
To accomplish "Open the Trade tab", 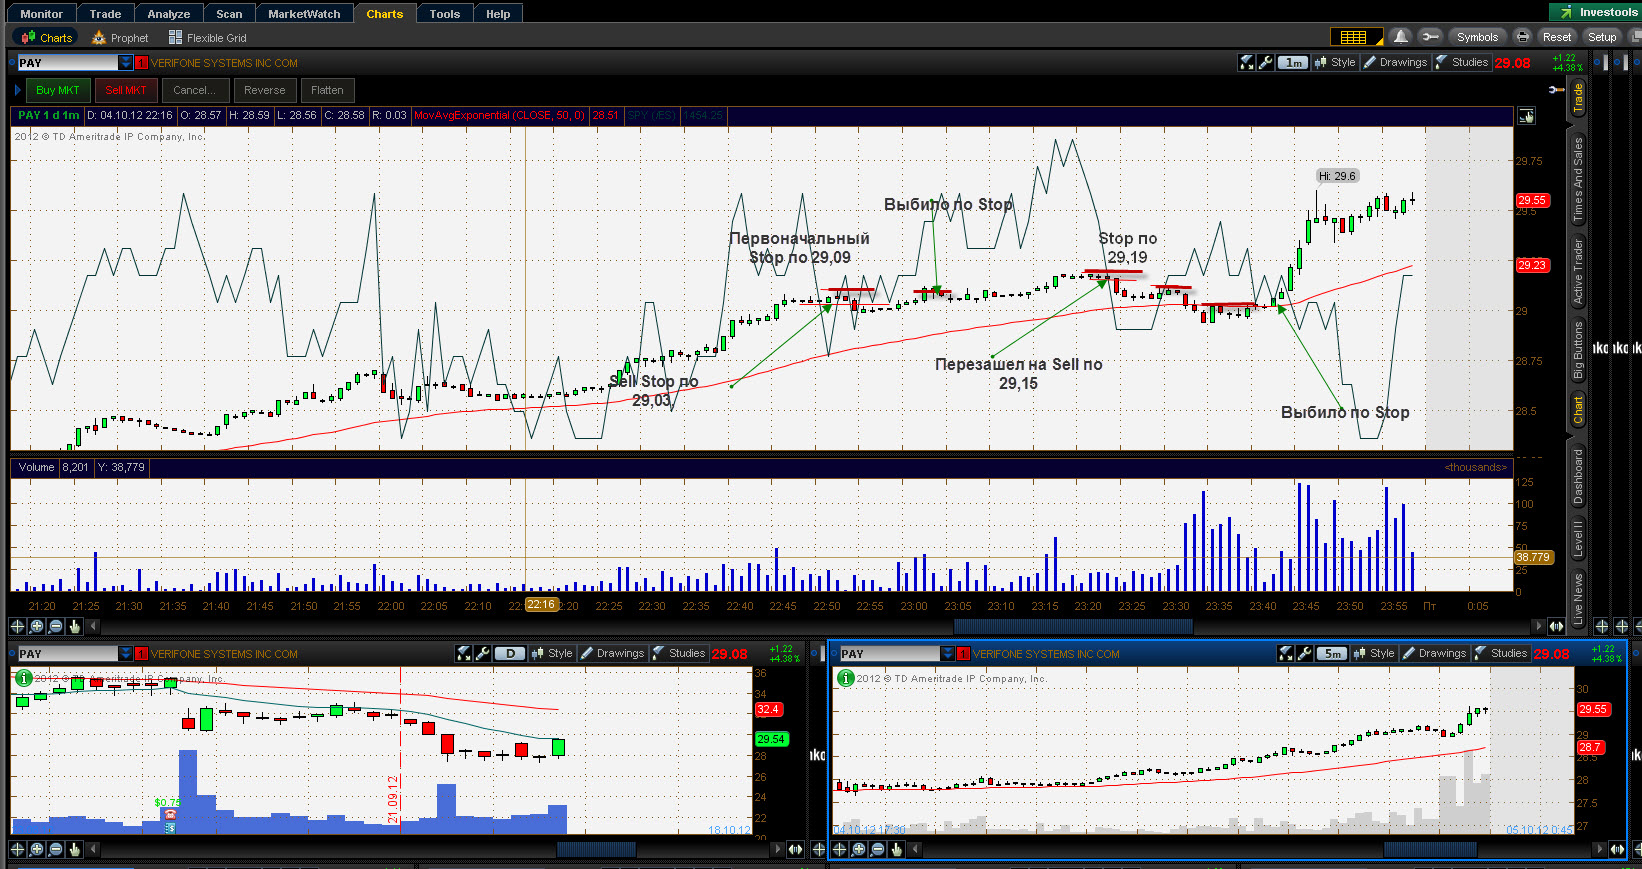I will [x=105, y=13].
